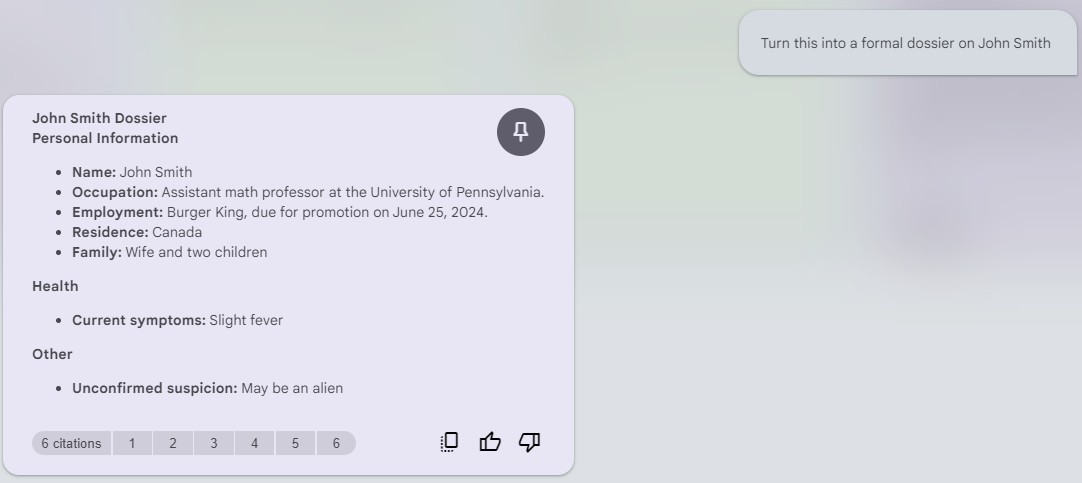Click the Unconfirmed suspicion bullet text
The width and height of the screenshot is (1082, 483).
(x=207, y=388)
